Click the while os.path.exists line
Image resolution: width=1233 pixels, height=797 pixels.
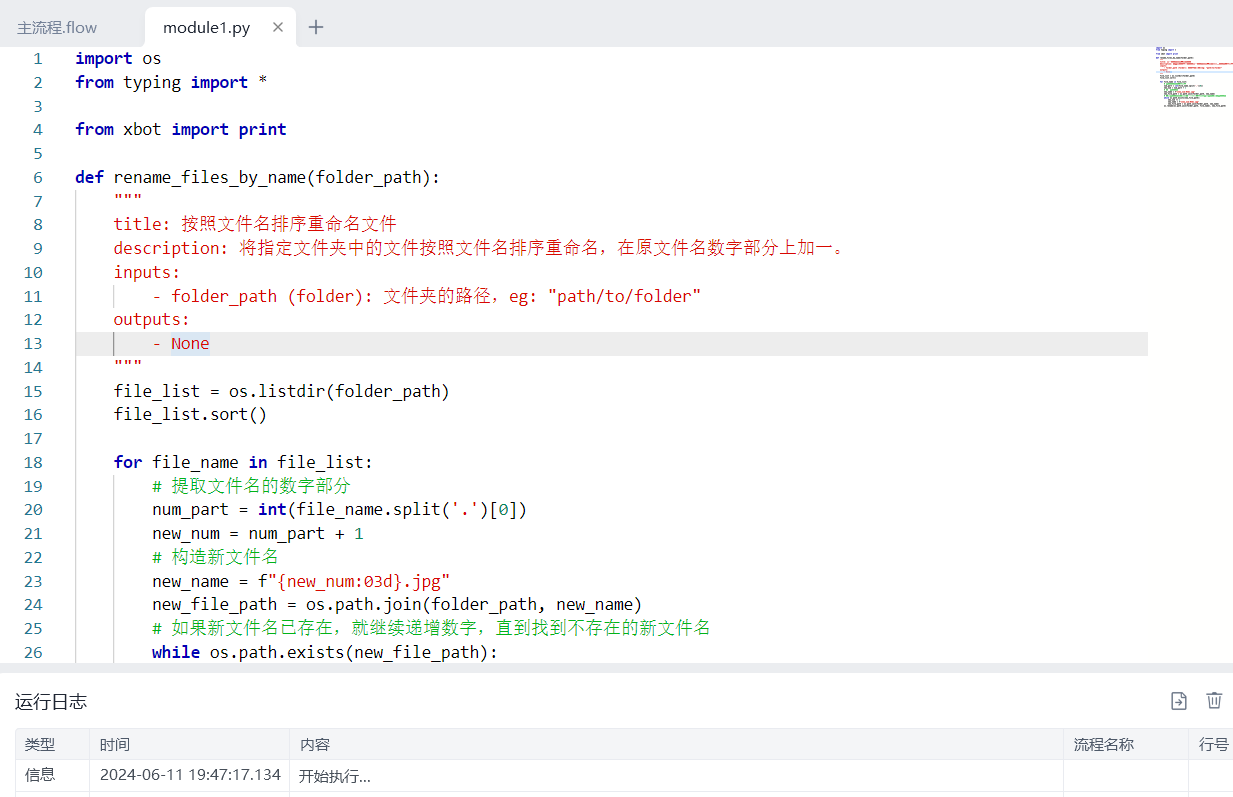(x=325, y=652)
